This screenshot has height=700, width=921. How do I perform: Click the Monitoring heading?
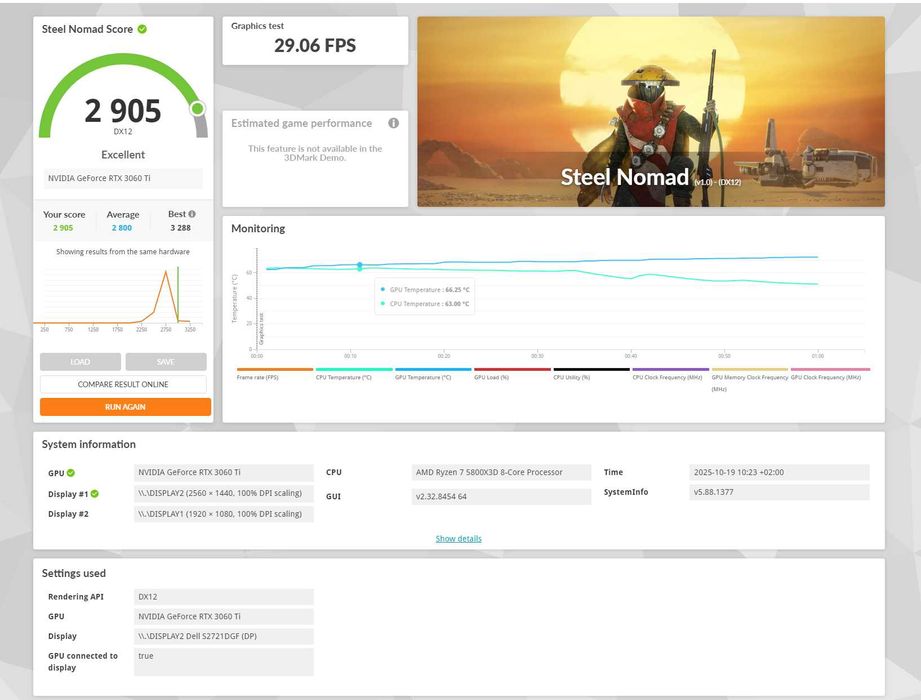coord(258,228)
